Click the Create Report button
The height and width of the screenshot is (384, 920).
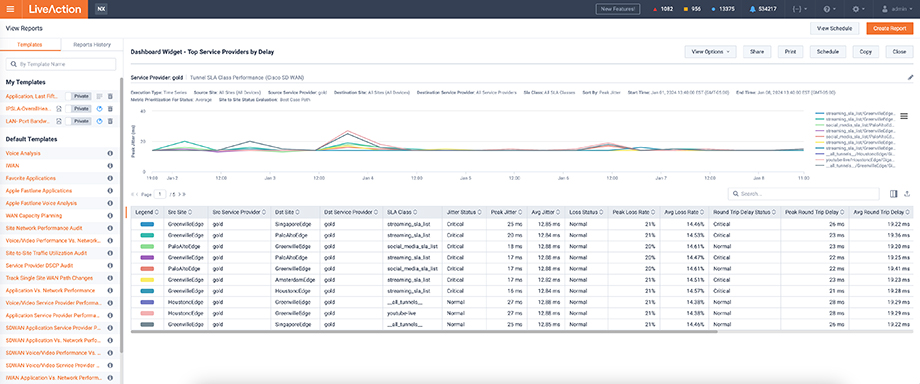889,28
